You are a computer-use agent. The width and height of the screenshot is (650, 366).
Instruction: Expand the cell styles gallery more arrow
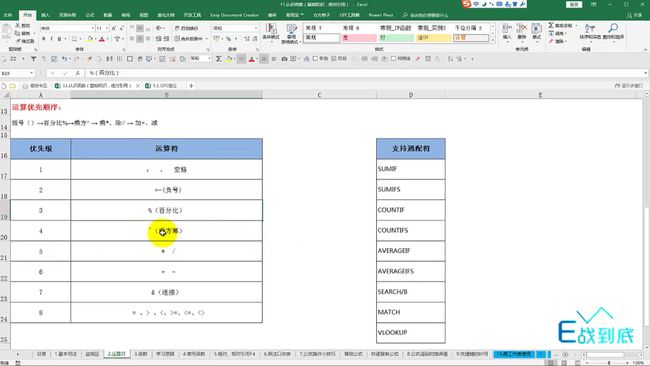493,40
